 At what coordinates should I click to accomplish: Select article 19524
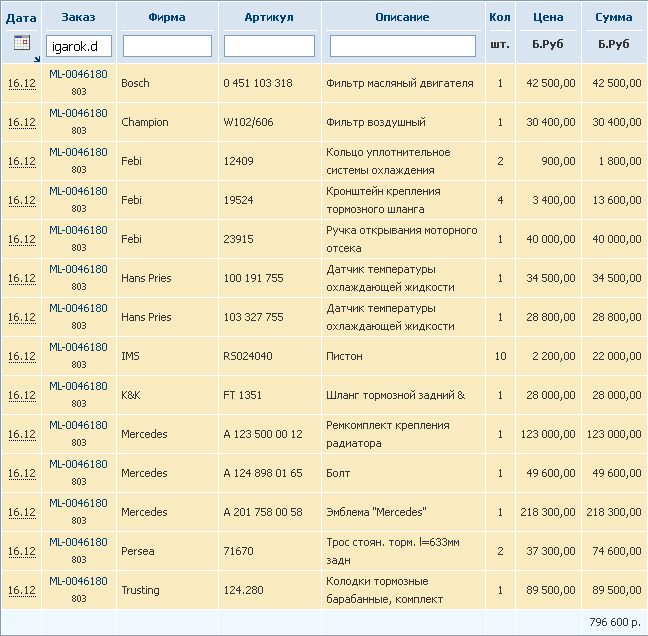(238, 200)
